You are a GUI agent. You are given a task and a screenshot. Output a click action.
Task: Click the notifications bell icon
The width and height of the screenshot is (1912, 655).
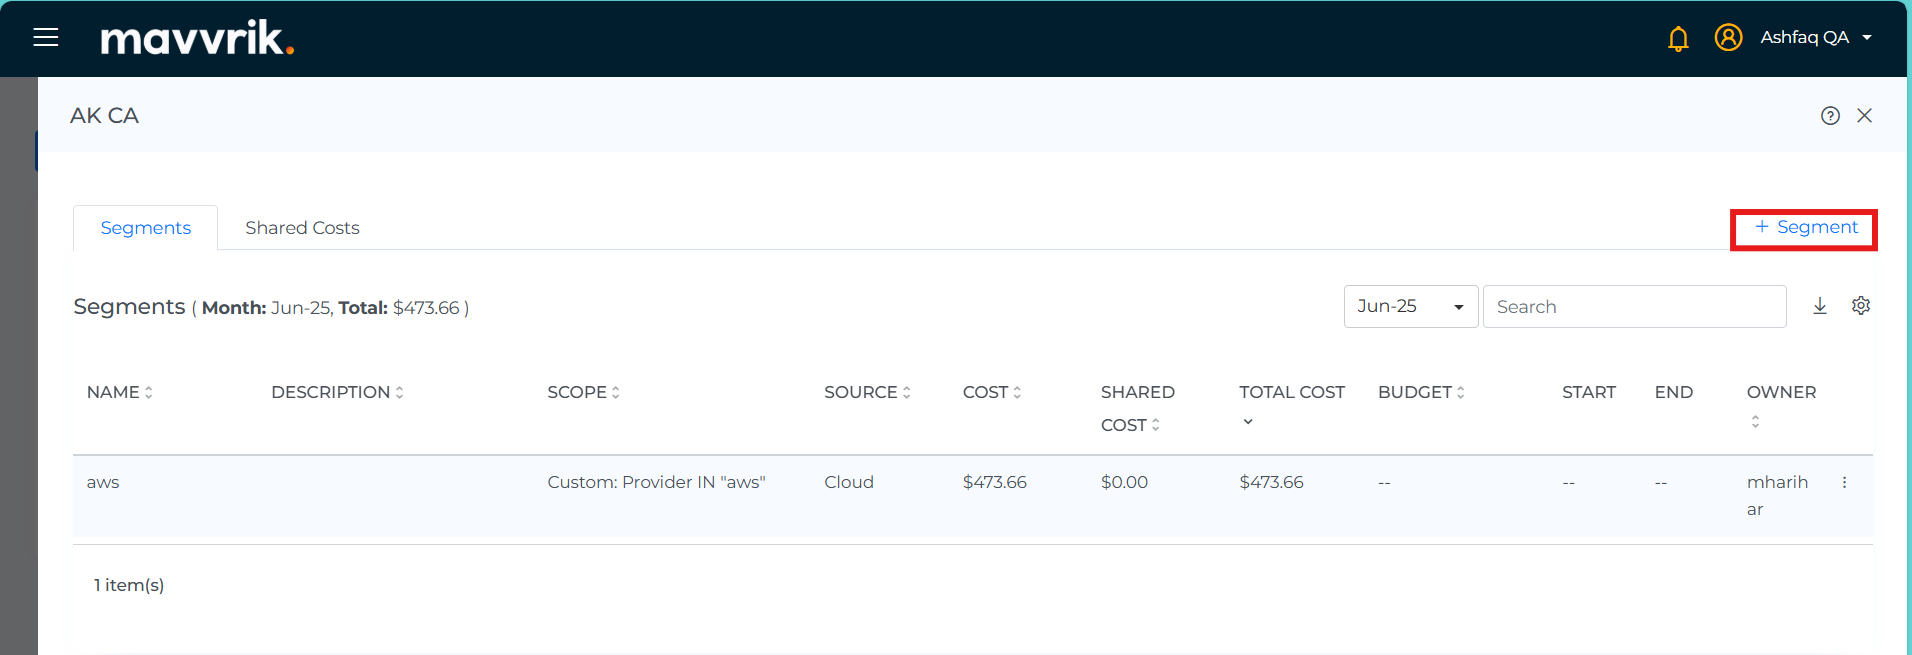[1678, 38]
